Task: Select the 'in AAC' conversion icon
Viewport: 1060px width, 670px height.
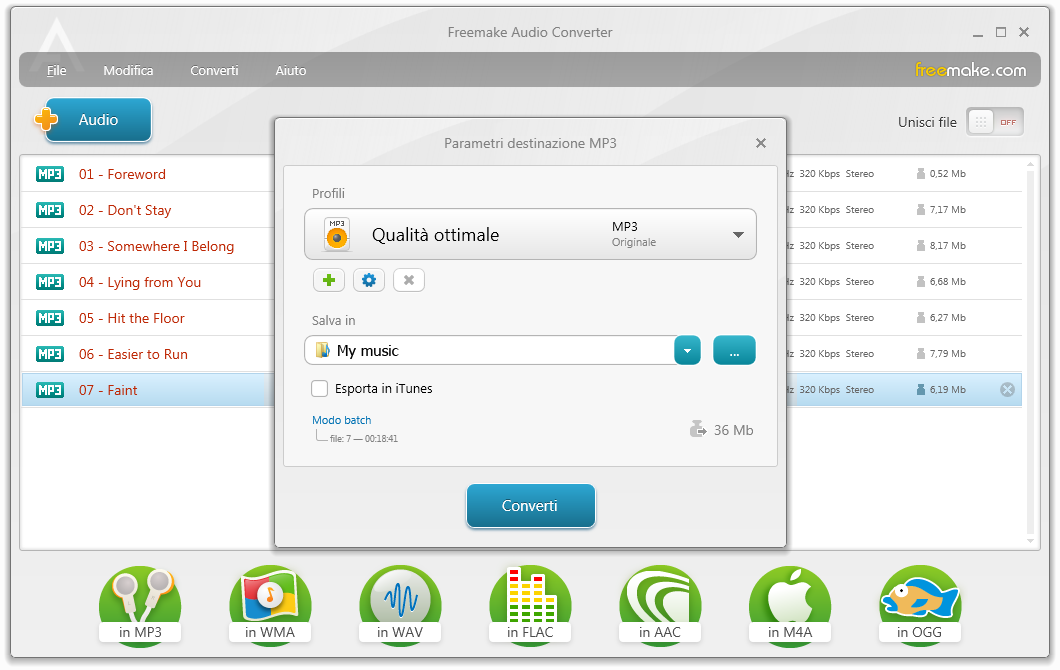Action: 660,606
